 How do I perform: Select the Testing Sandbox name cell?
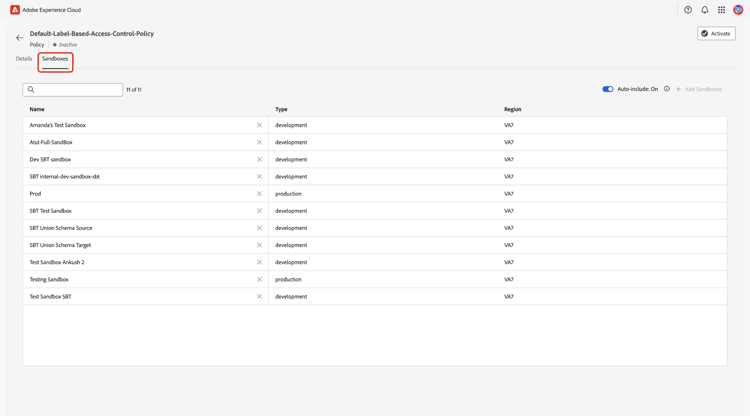(x=49, y=280)
